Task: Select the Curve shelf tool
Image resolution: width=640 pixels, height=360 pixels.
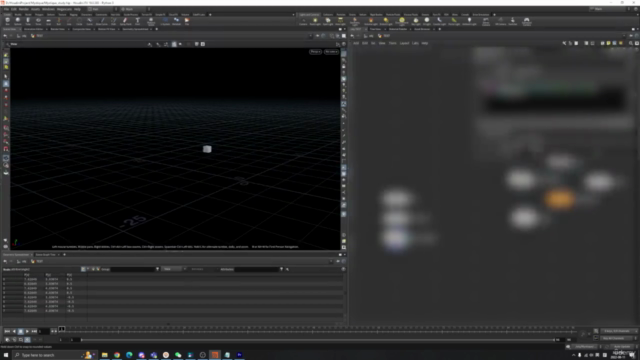Action: [89, 21]
